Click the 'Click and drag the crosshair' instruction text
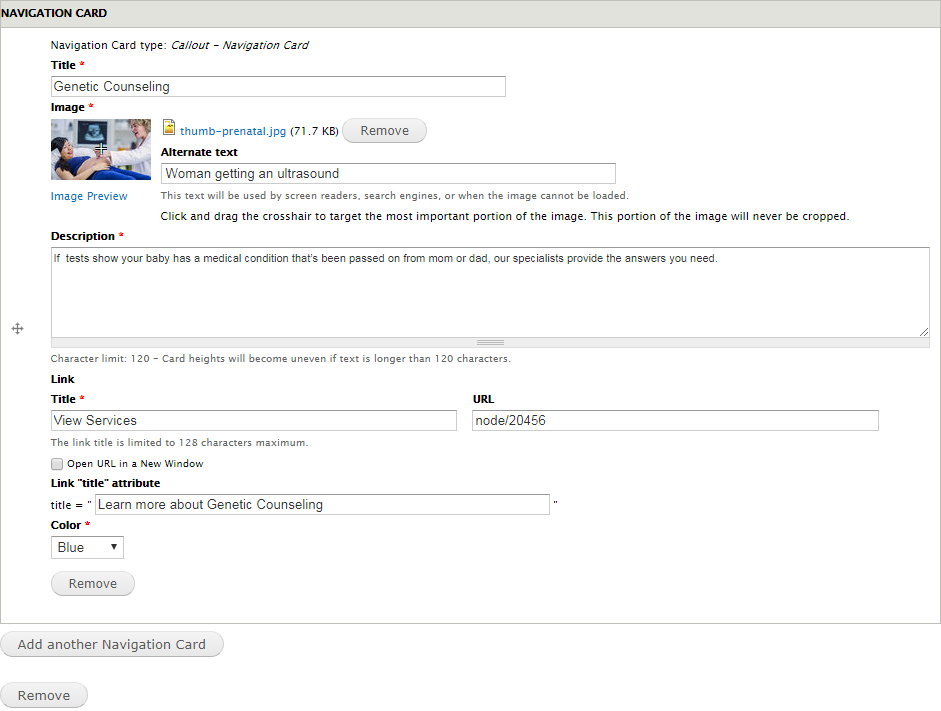The image size is (941, 711). point(505,216)
